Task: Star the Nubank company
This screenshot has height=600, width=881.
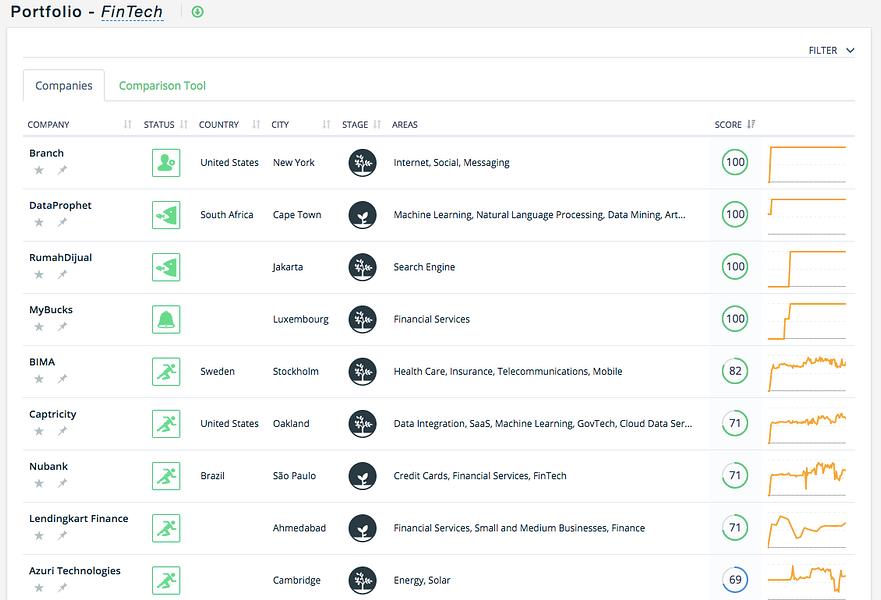Action: coord(39,483)
